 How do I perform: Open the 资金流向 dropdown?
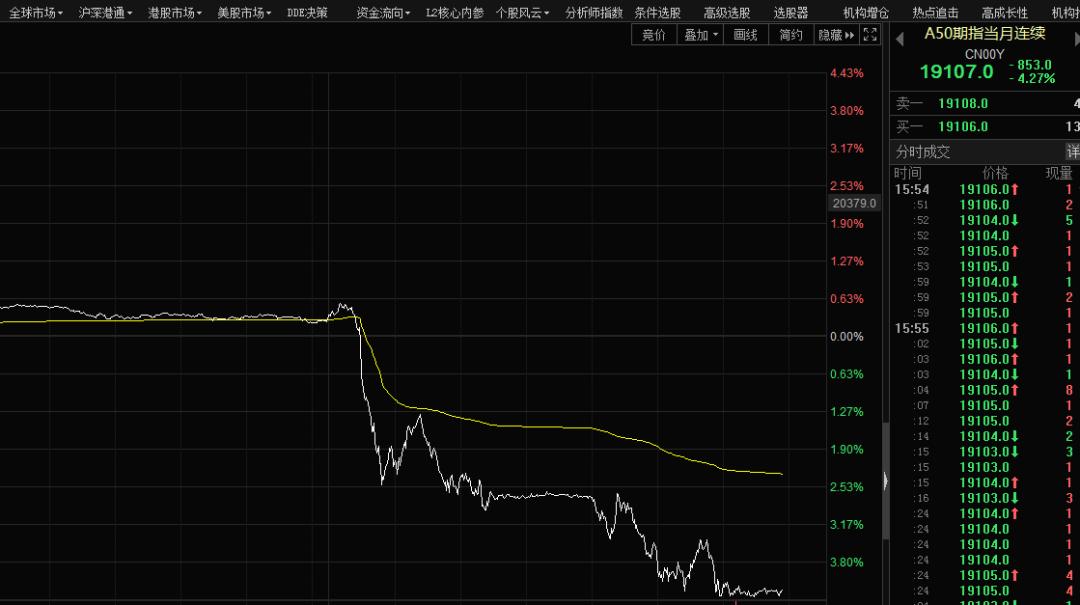pos(384,12)
